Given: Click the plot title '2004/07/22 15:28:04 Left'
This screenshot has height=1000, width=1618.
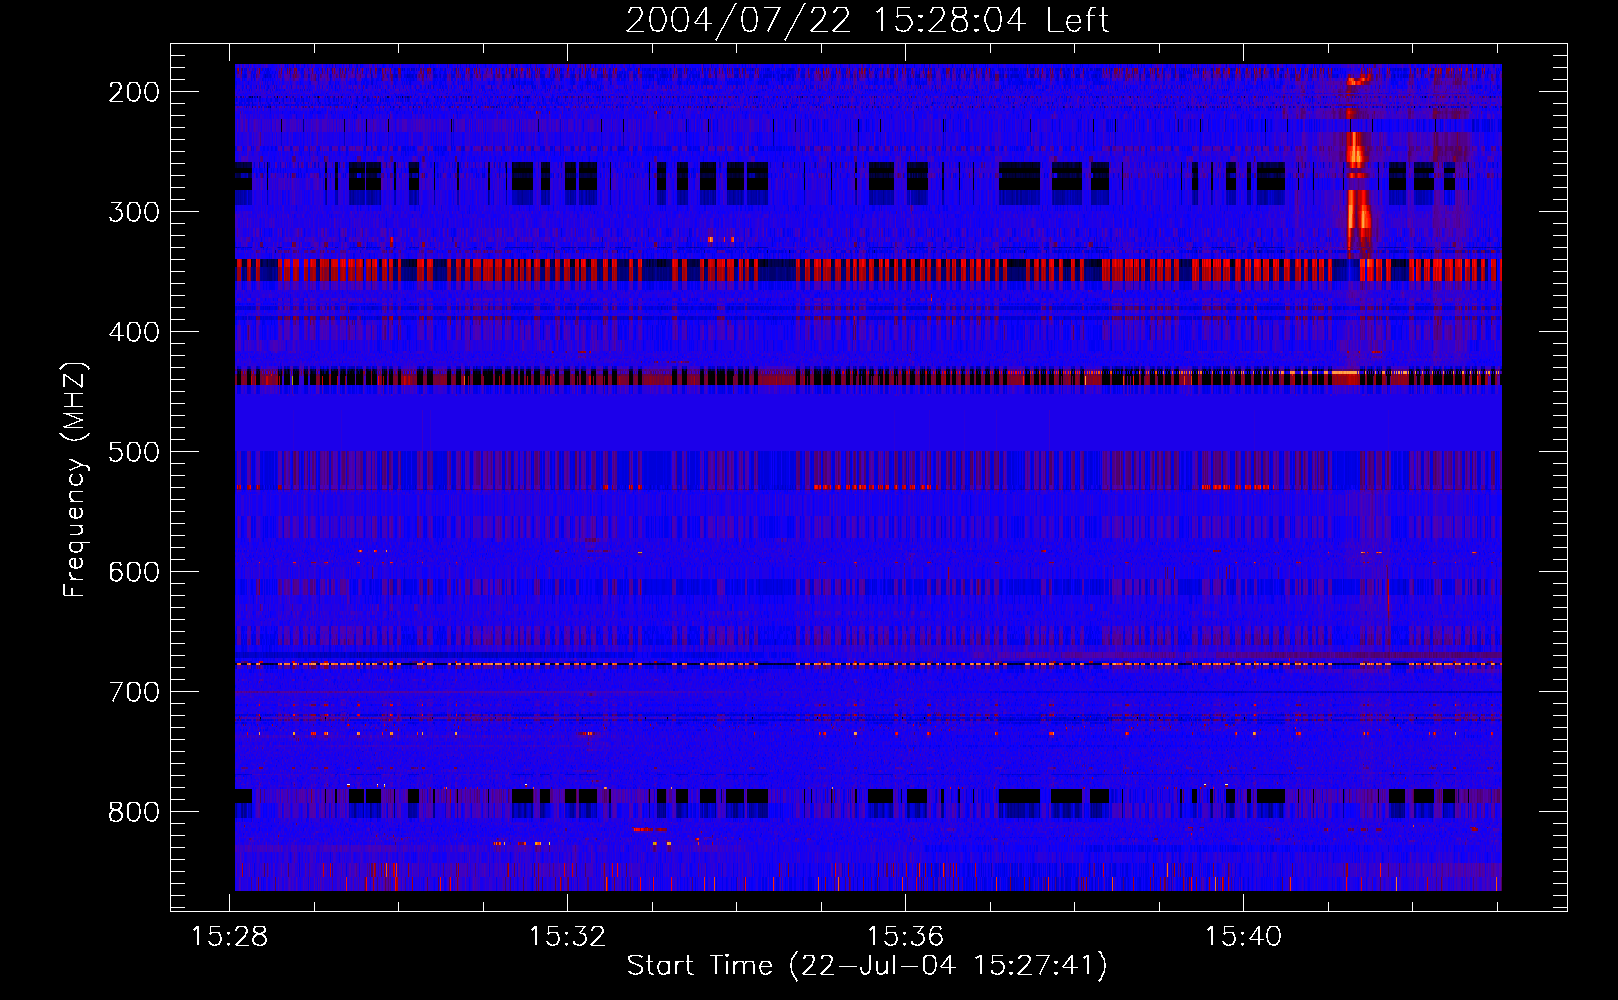Looking at the screenshot, I should coord(867,20).
